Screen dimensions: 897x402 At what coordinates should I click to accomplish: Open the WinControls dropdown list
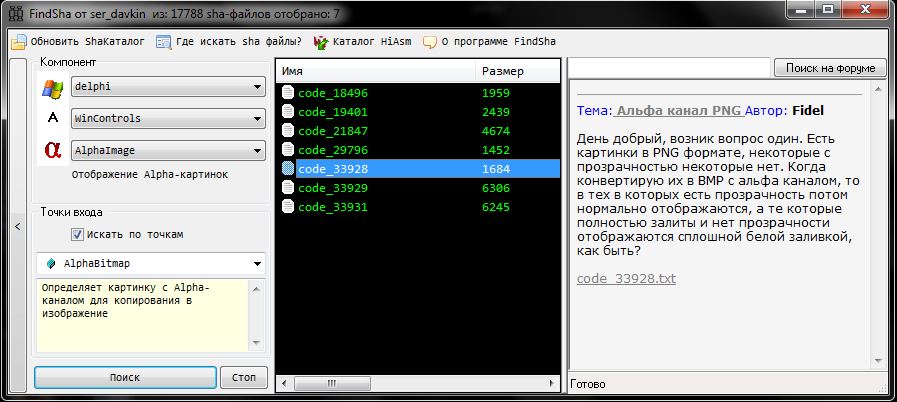point(257,119)
